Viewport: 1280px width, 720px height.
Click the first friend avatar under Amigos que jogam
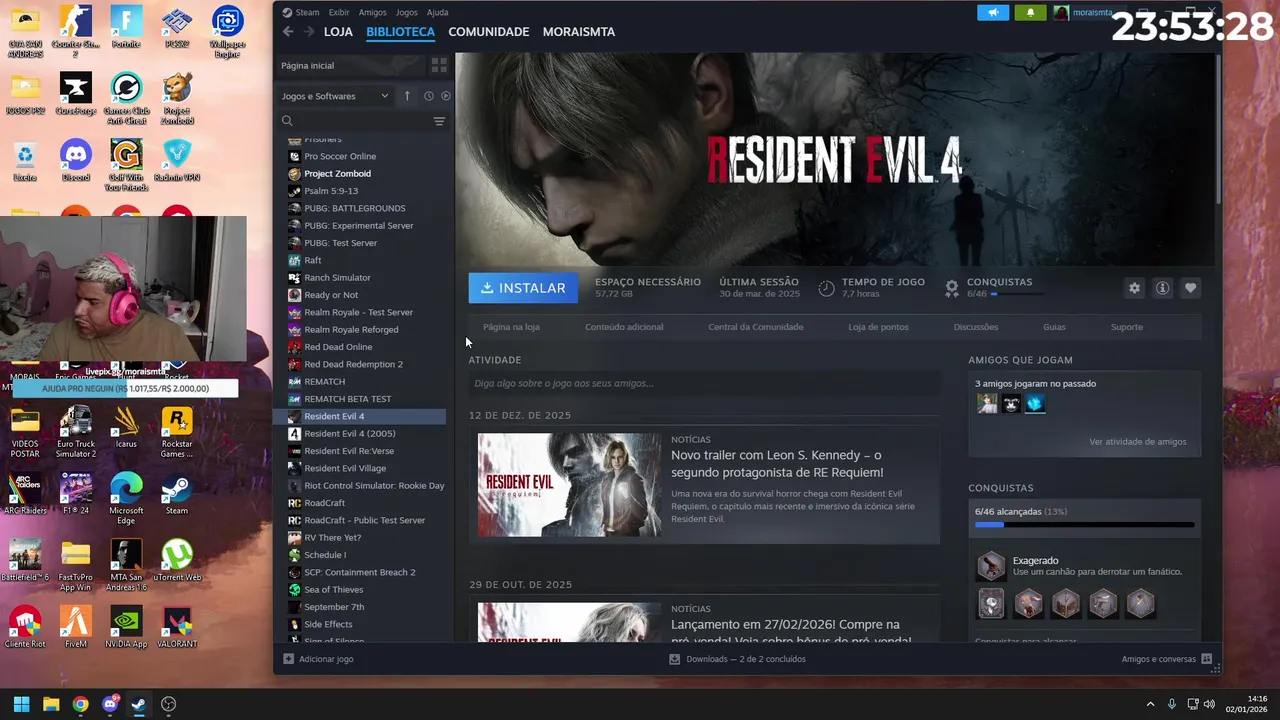coord(987,404)
